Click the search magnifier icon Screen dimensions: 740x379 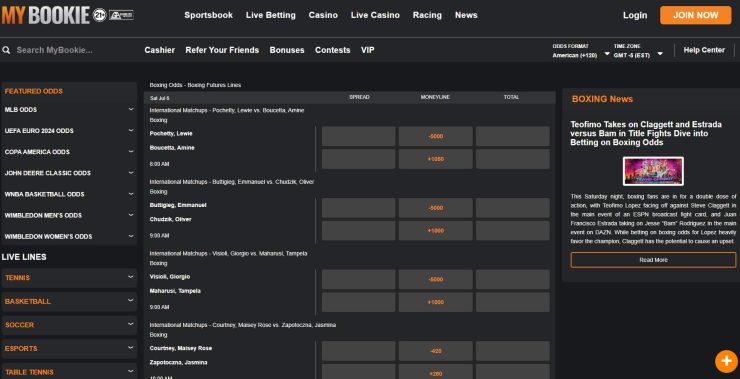(x=6, y=50)
